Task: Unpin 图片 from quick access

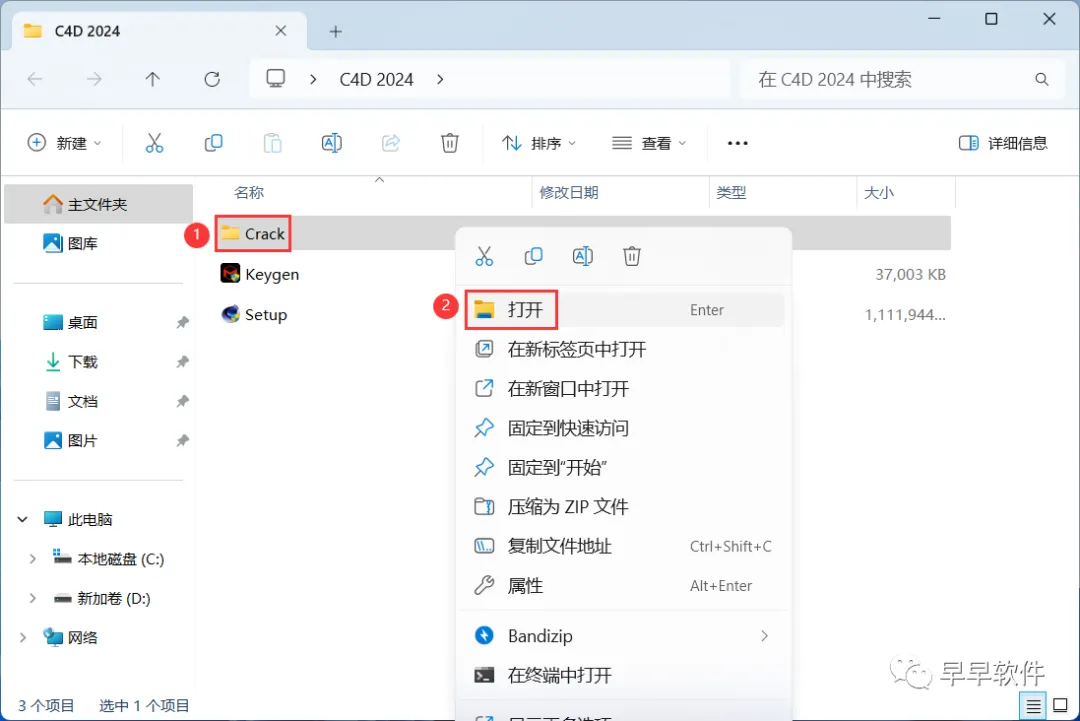Action: 183,441
